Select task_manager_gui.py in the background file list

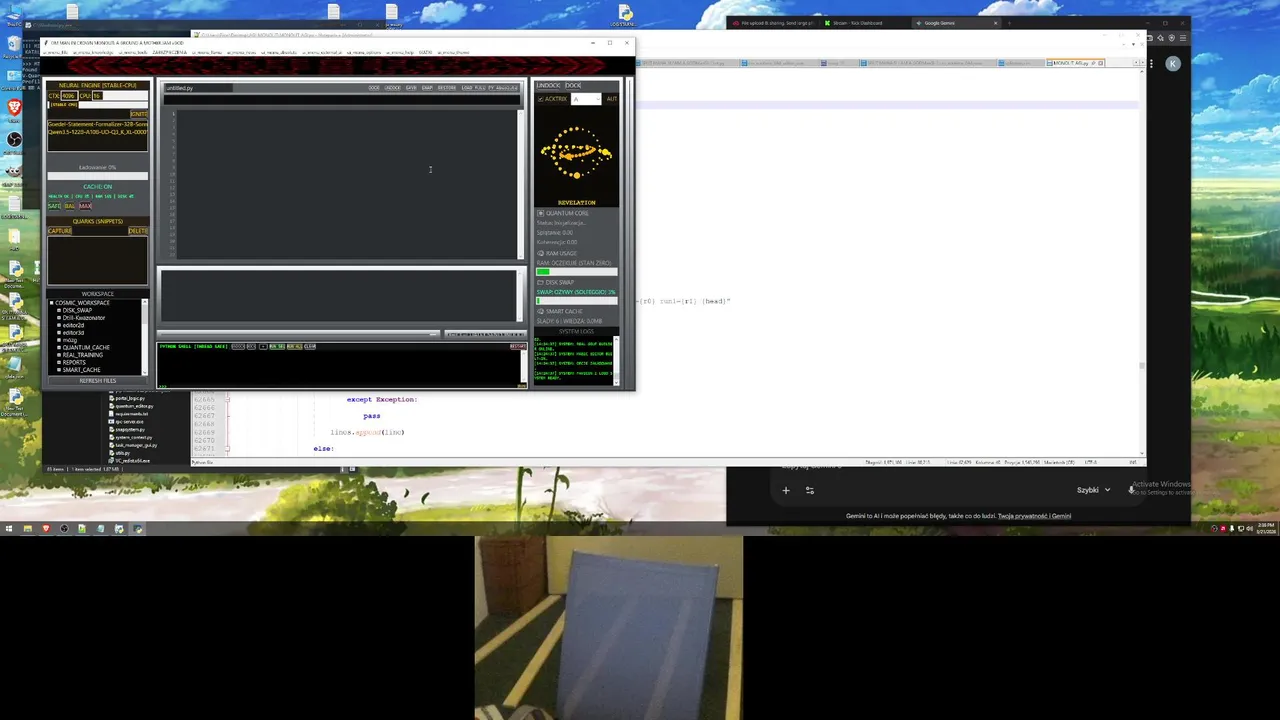pyautogui.click(x=136, y=445)
